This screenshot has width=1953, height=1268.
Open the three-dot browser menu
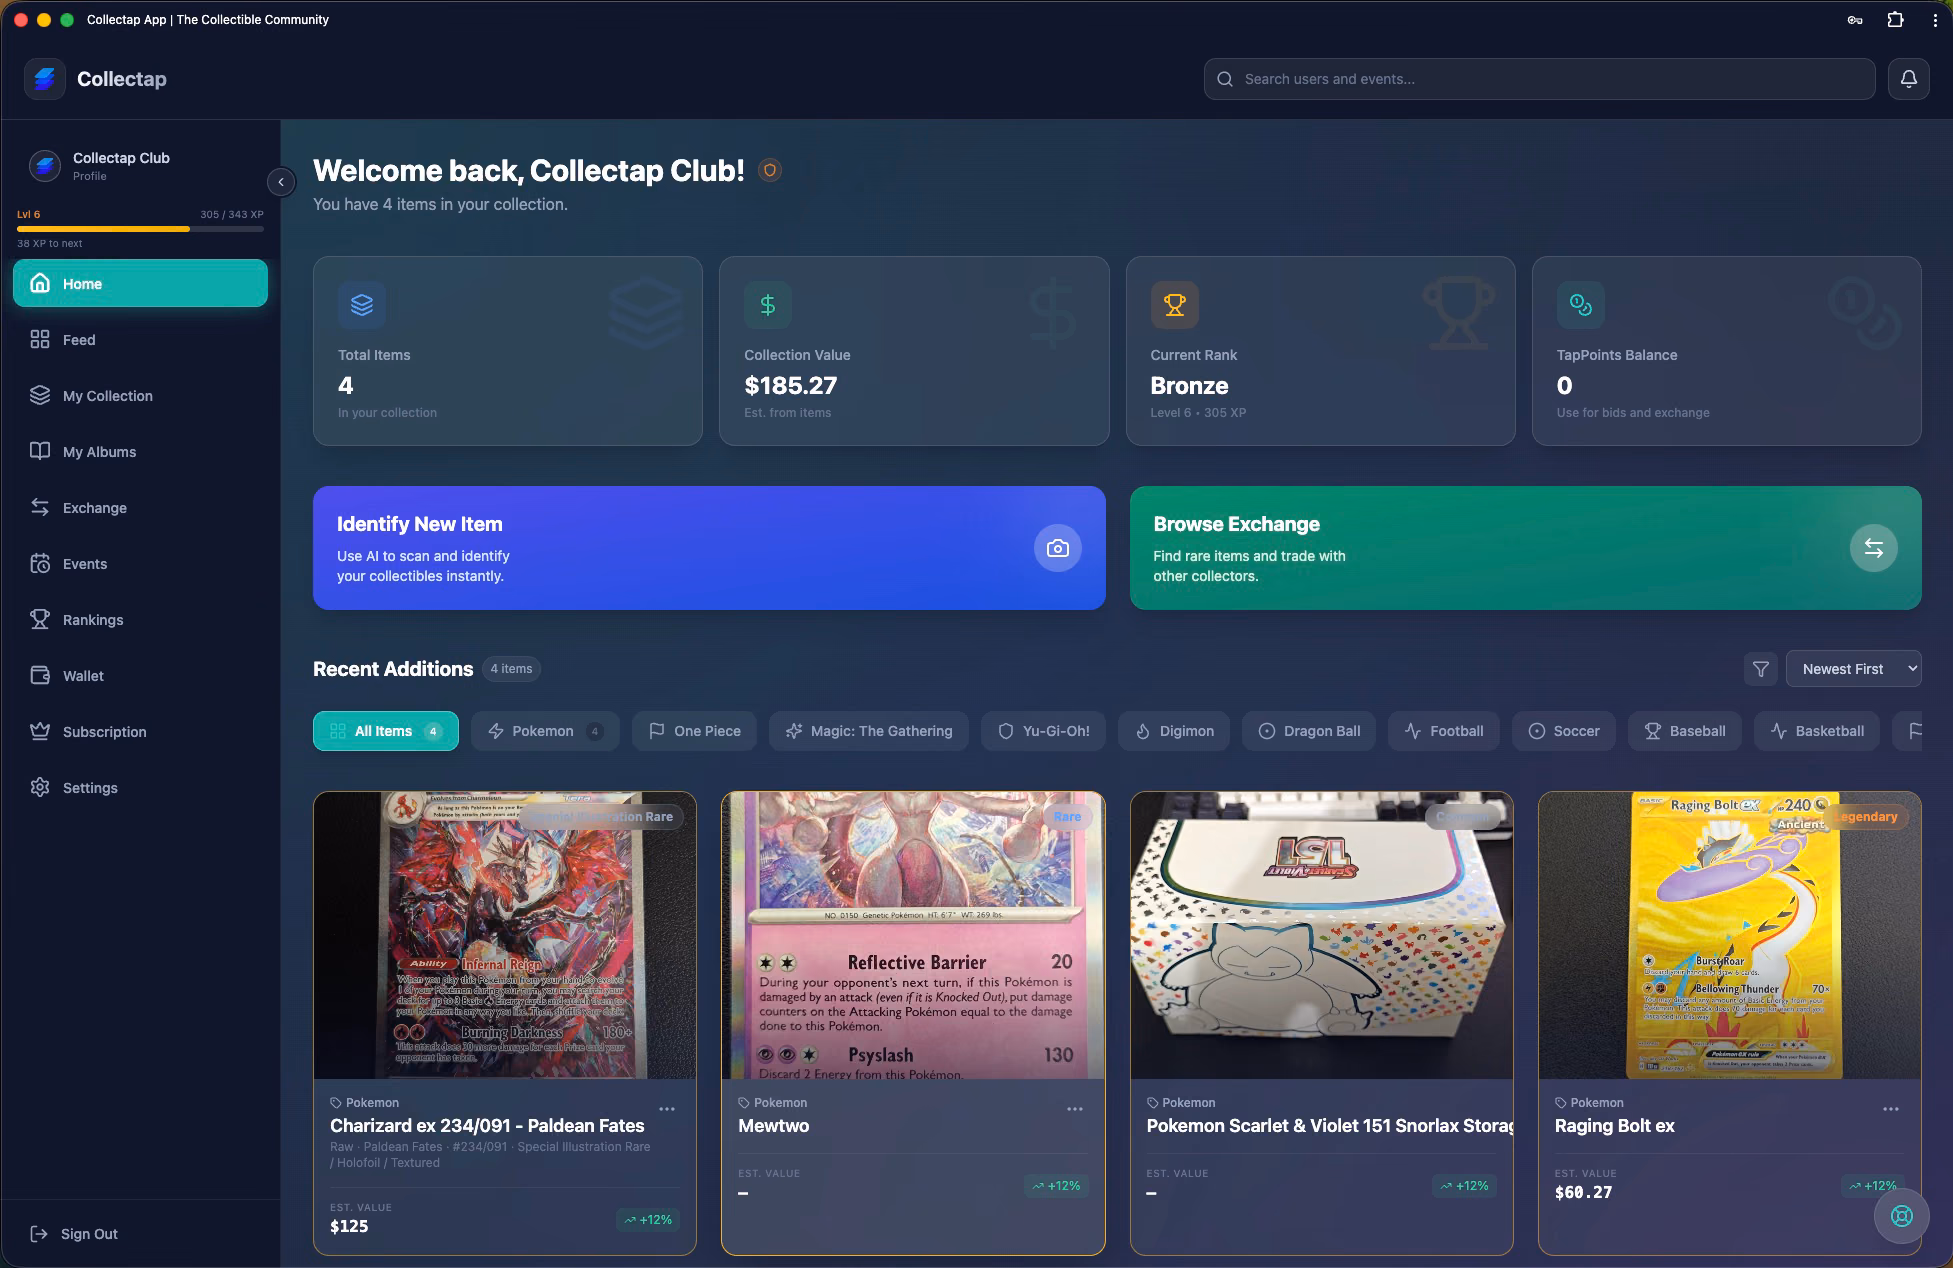[x=1935, y=20]
